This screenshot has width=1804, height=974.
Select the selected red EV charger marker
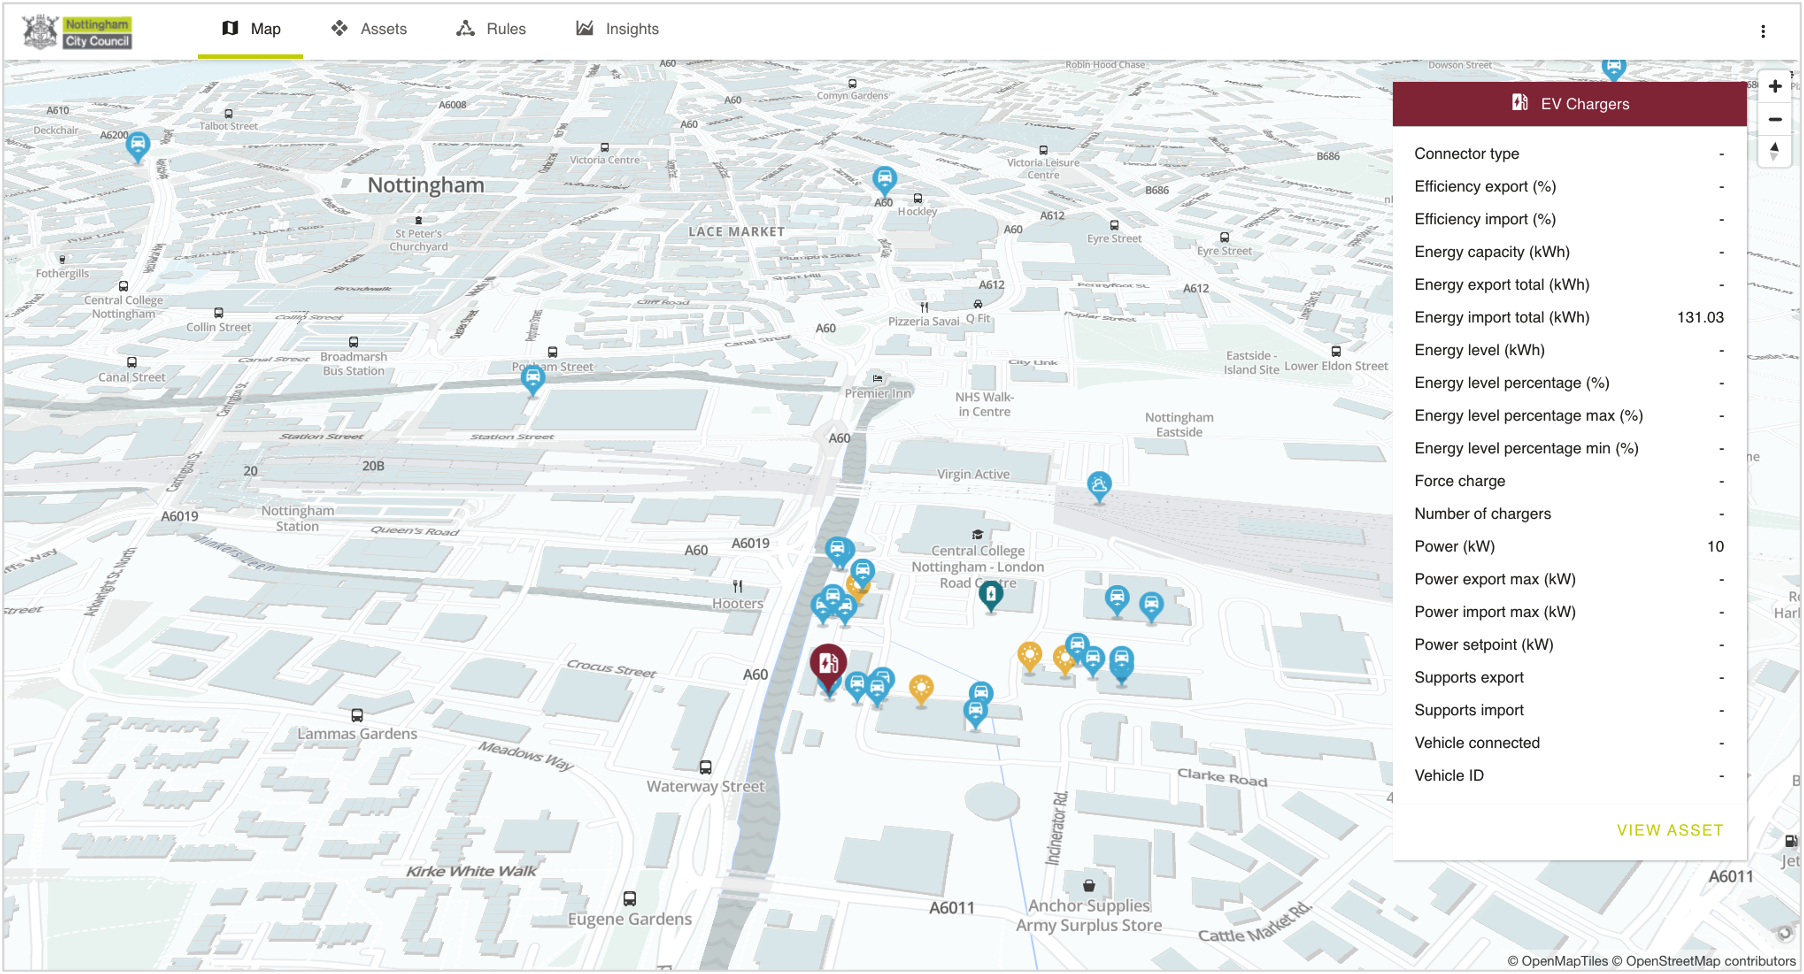coord(828,666)
